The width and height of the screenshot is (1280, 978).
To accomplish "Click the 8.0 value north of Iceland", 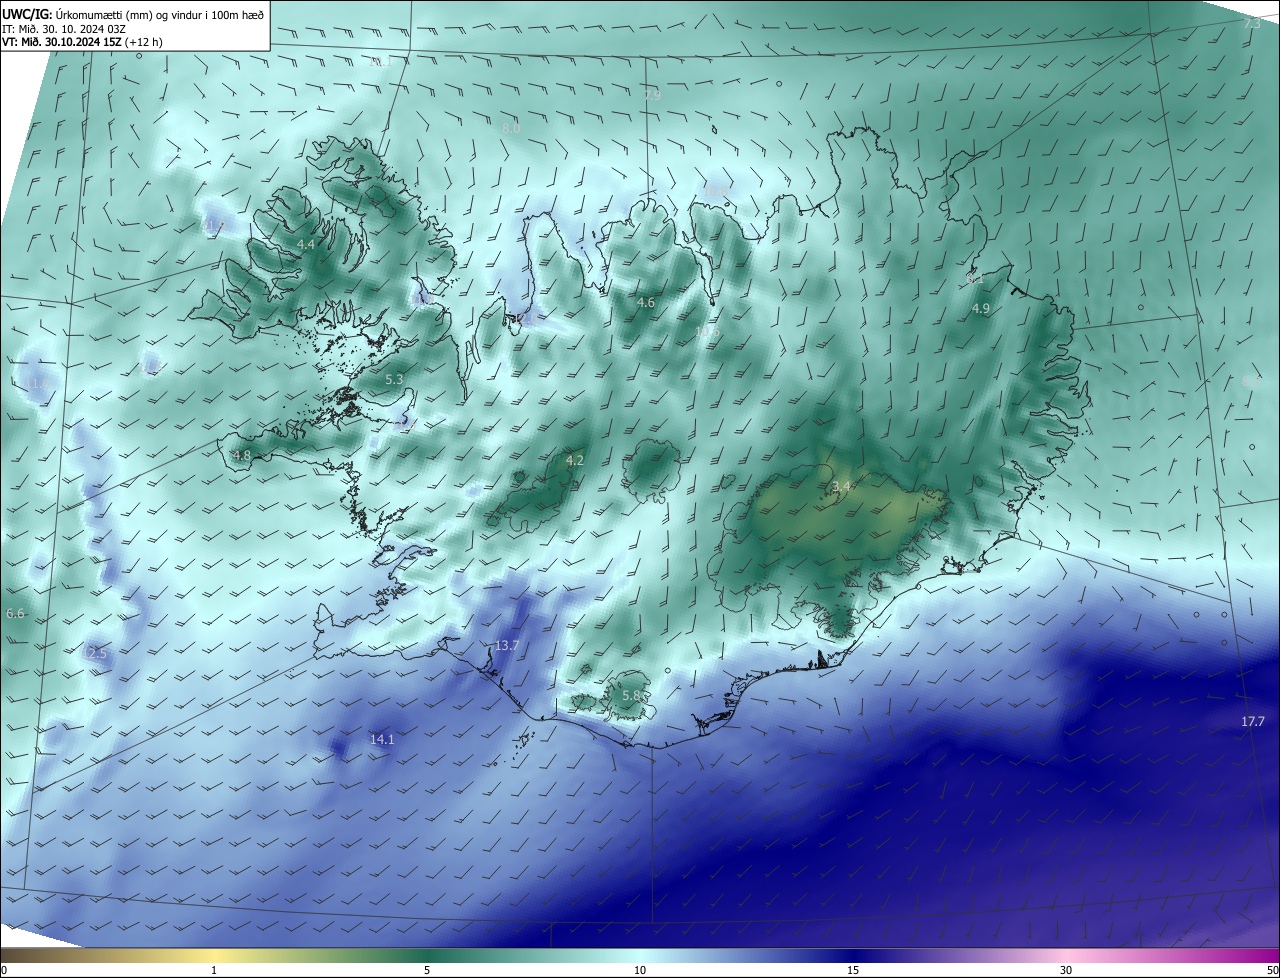I will [511, 129].
